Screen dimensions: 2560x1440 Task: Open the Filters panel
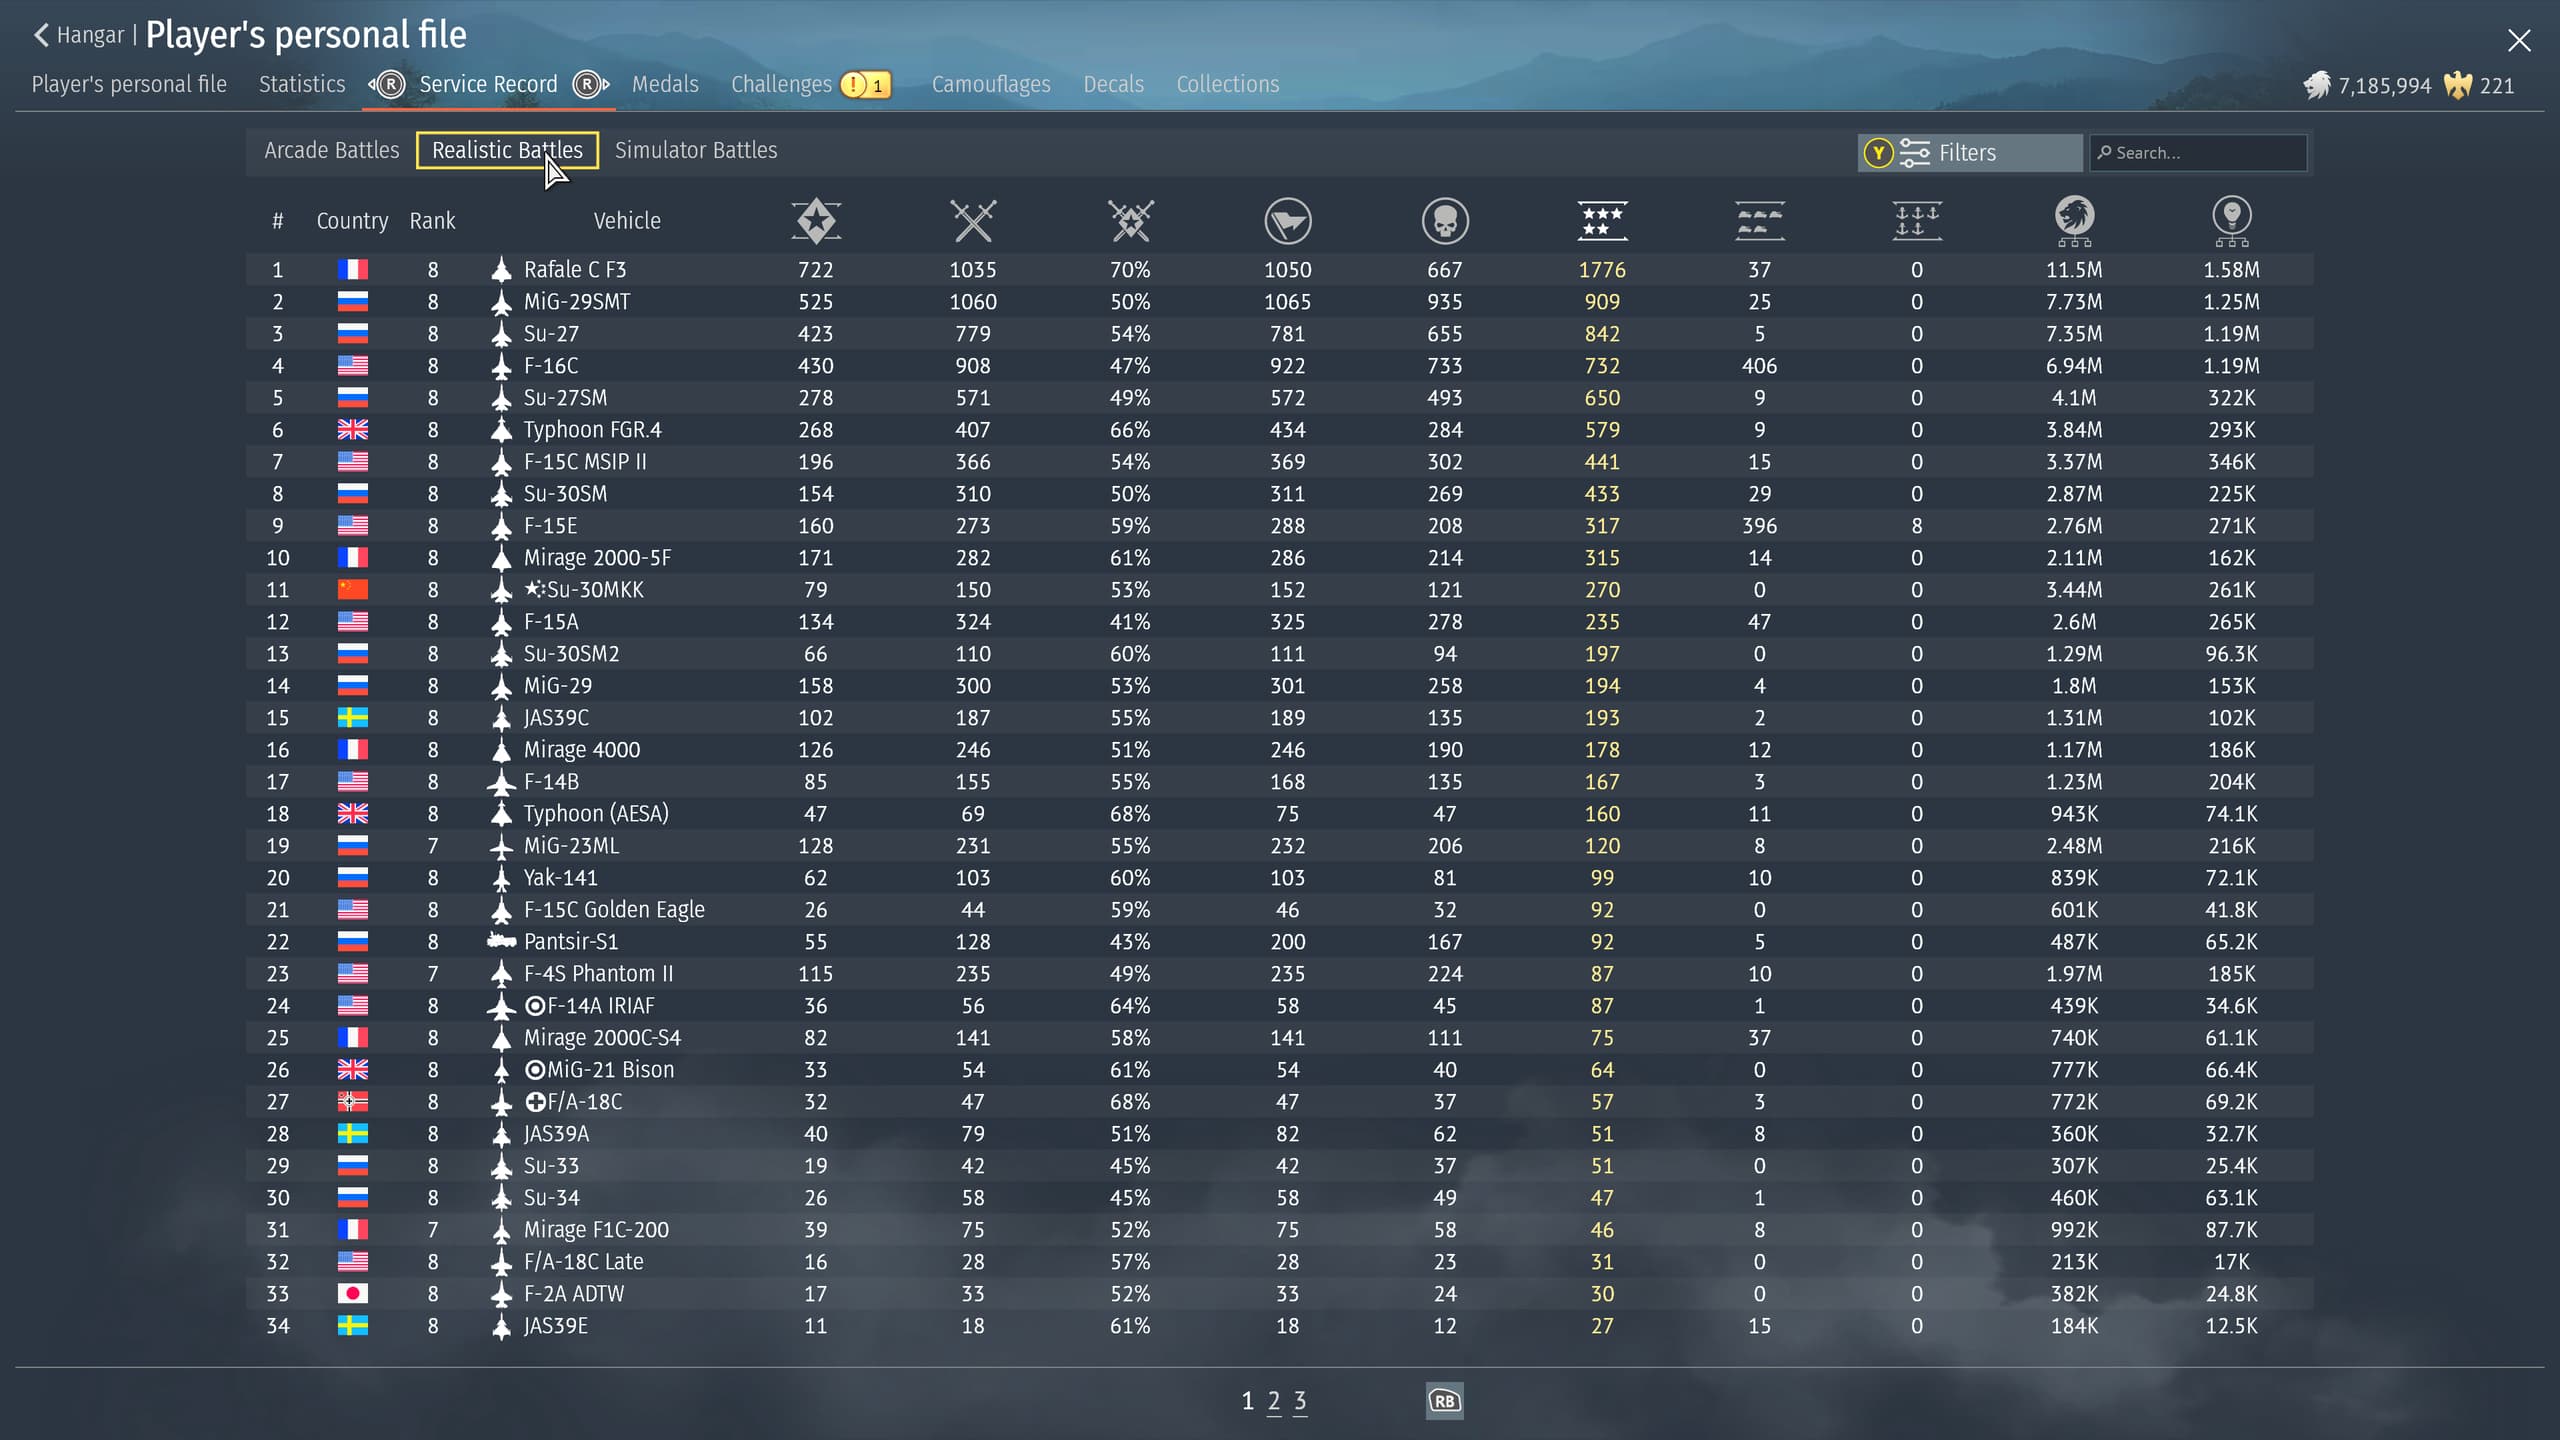pos(1968,153)
